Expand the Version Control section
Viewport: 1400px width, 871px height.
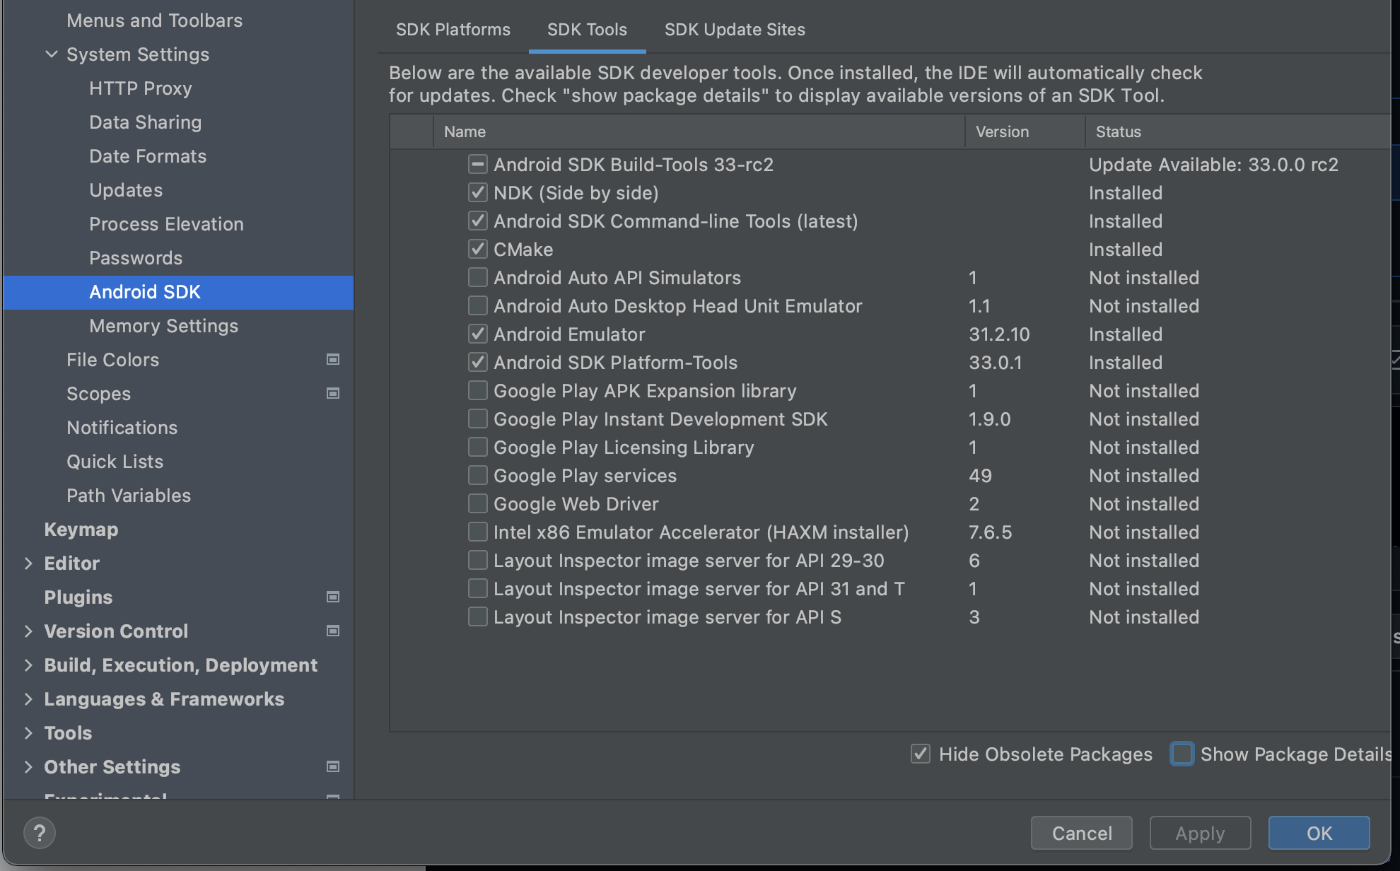pos(28,631)
